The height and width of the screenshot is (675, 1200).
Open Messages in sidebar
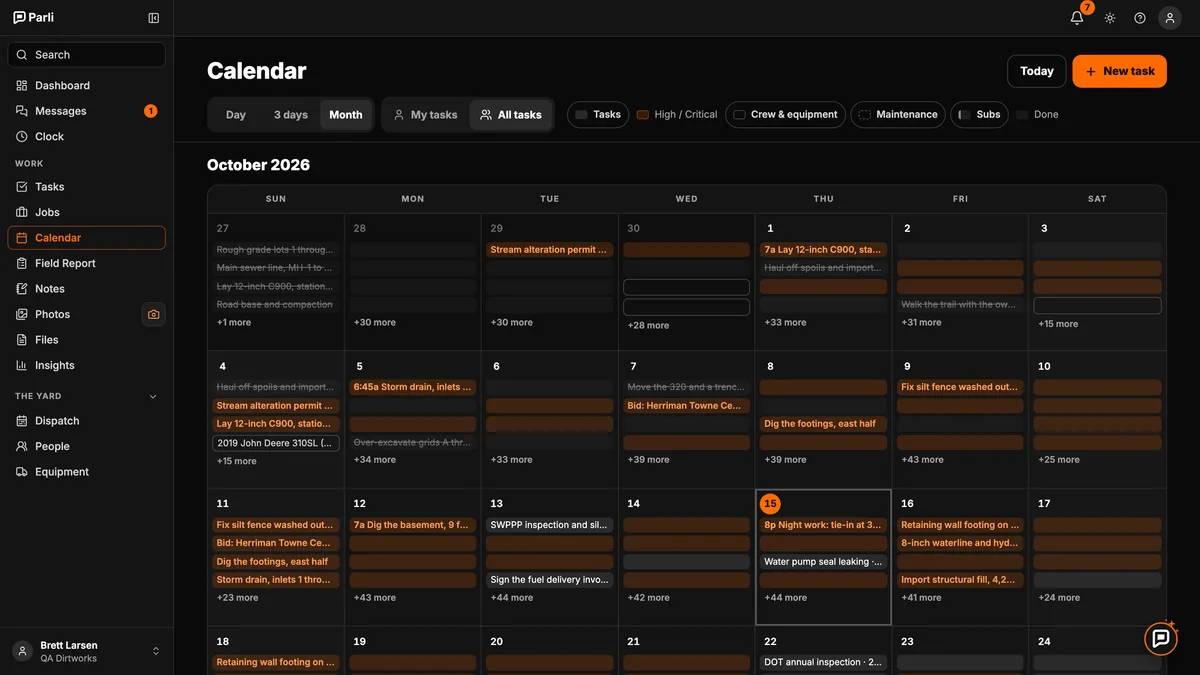coord(87,111)
